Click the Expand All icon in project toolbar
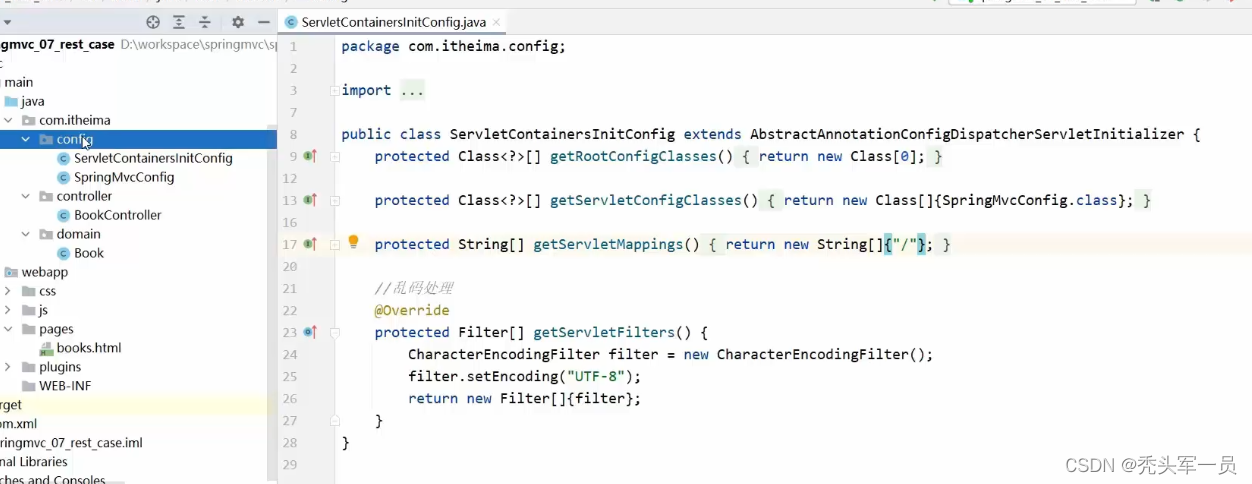 click(x=179, y=21)
